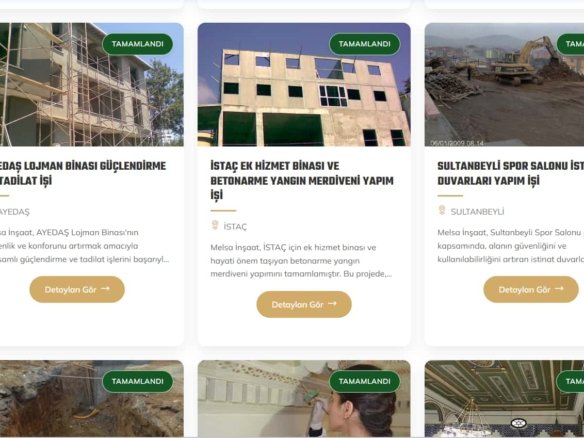This screenshot has height=438, width=584.
Task: Open details for İSTAÇ Ek Hizmet Binası
Action: (304, 304)
